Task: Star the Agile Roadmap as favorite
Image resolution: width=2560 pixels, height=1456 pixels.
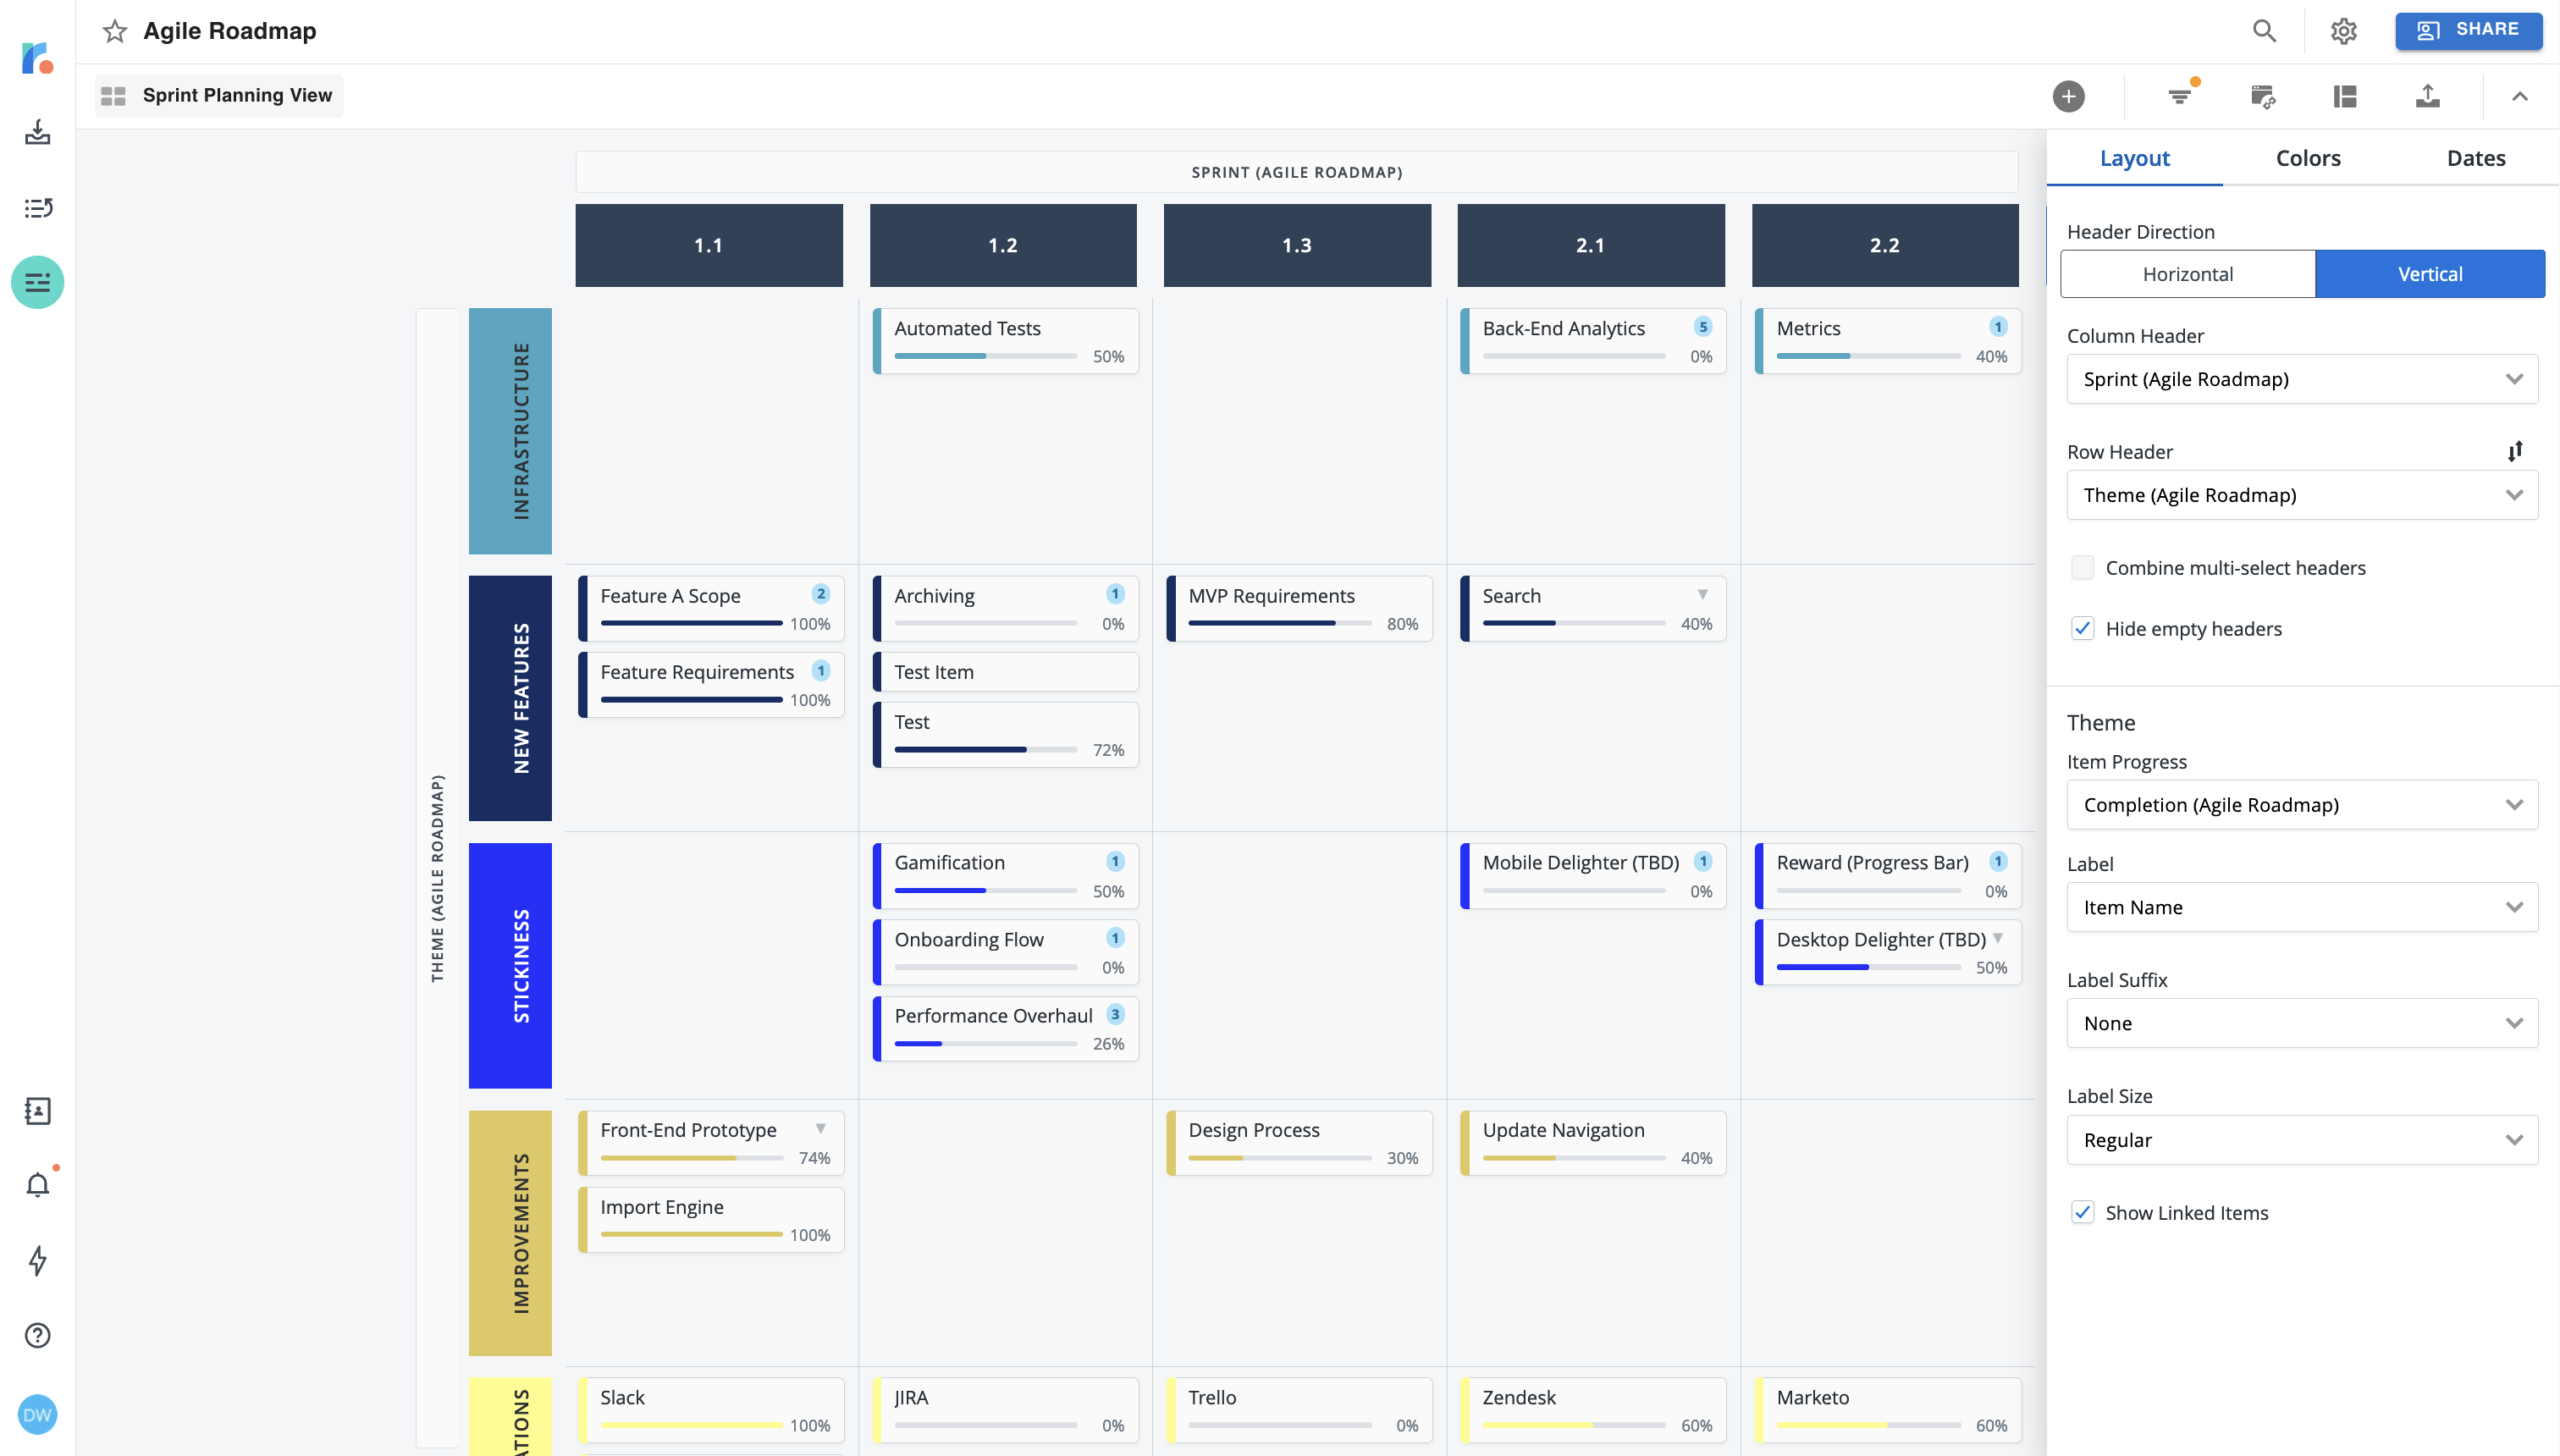Action: click(115, 31)
